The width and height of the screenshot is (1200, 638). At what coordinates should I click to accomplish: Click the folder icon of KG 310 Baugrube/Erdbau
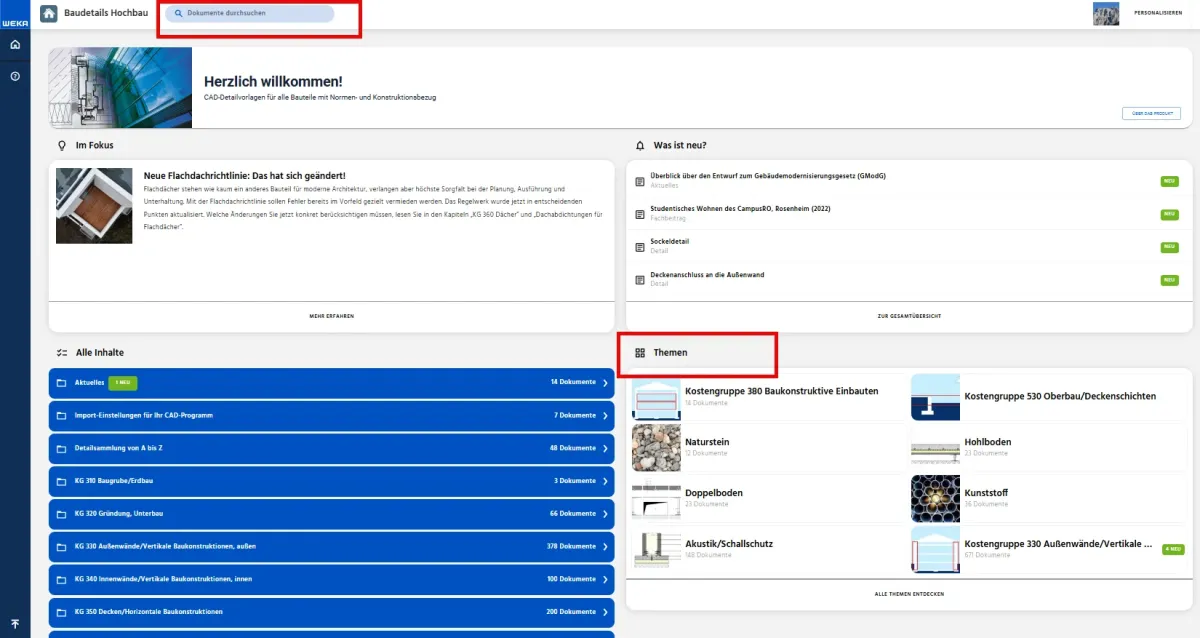[x=62, y=481]
